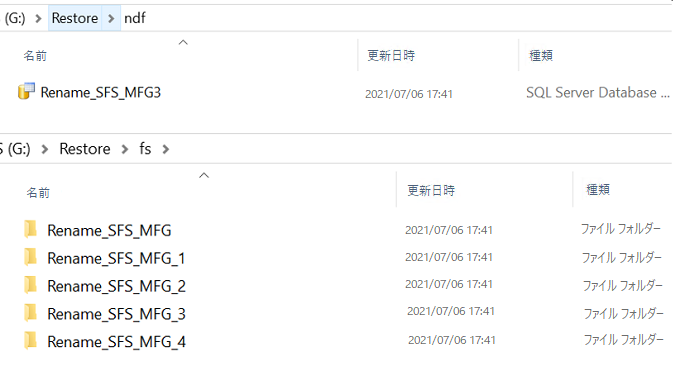The image size is (675, 366).
Task: Select the Rename_SFS_MFG3 database file icon
Action: [x=26, y=91]
